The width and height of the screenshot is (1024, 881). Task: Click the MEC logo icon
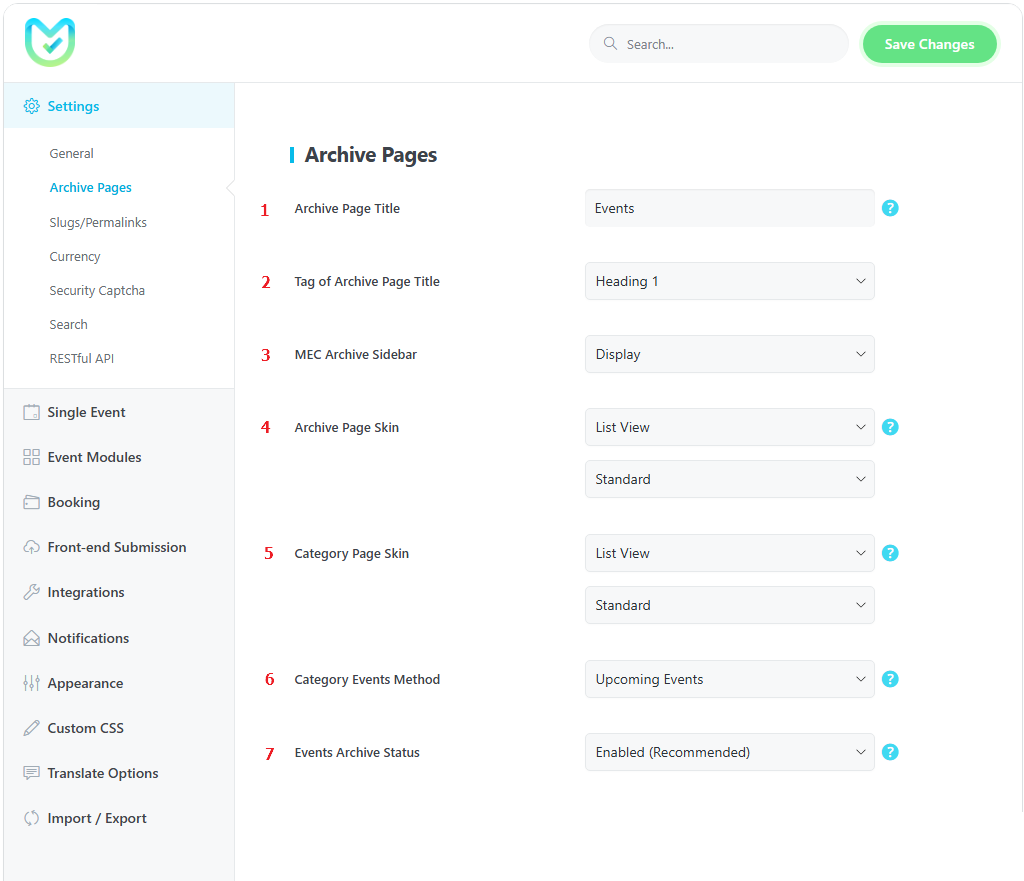click(50, 43)
